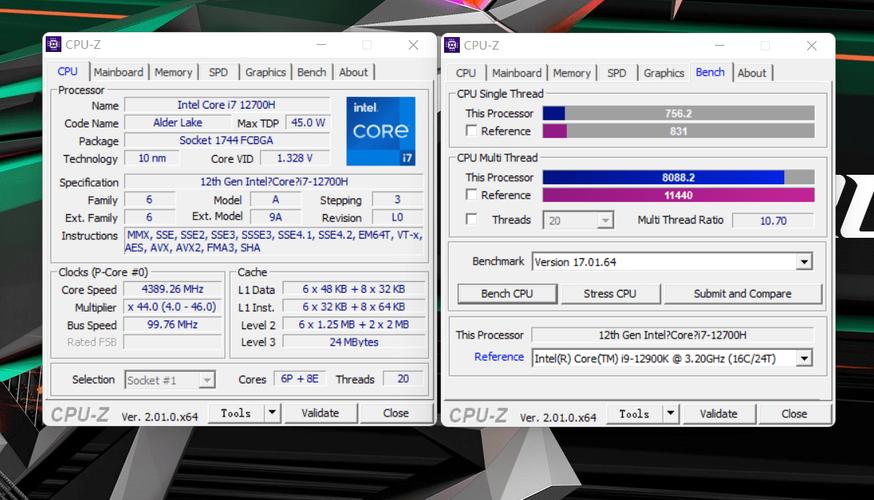Image resolution: width=874 pixels, height=500 pixels.
Task: Click the CPU-Z icon in left window title bar
Action: click(x=54, y=45)
